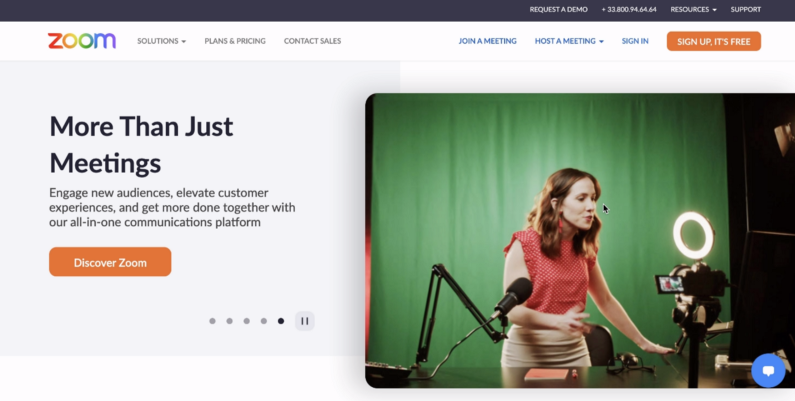Click Request a Demo link
This screenshot has width=795, height=401.
pyautogui.click(x=558, y=10)
